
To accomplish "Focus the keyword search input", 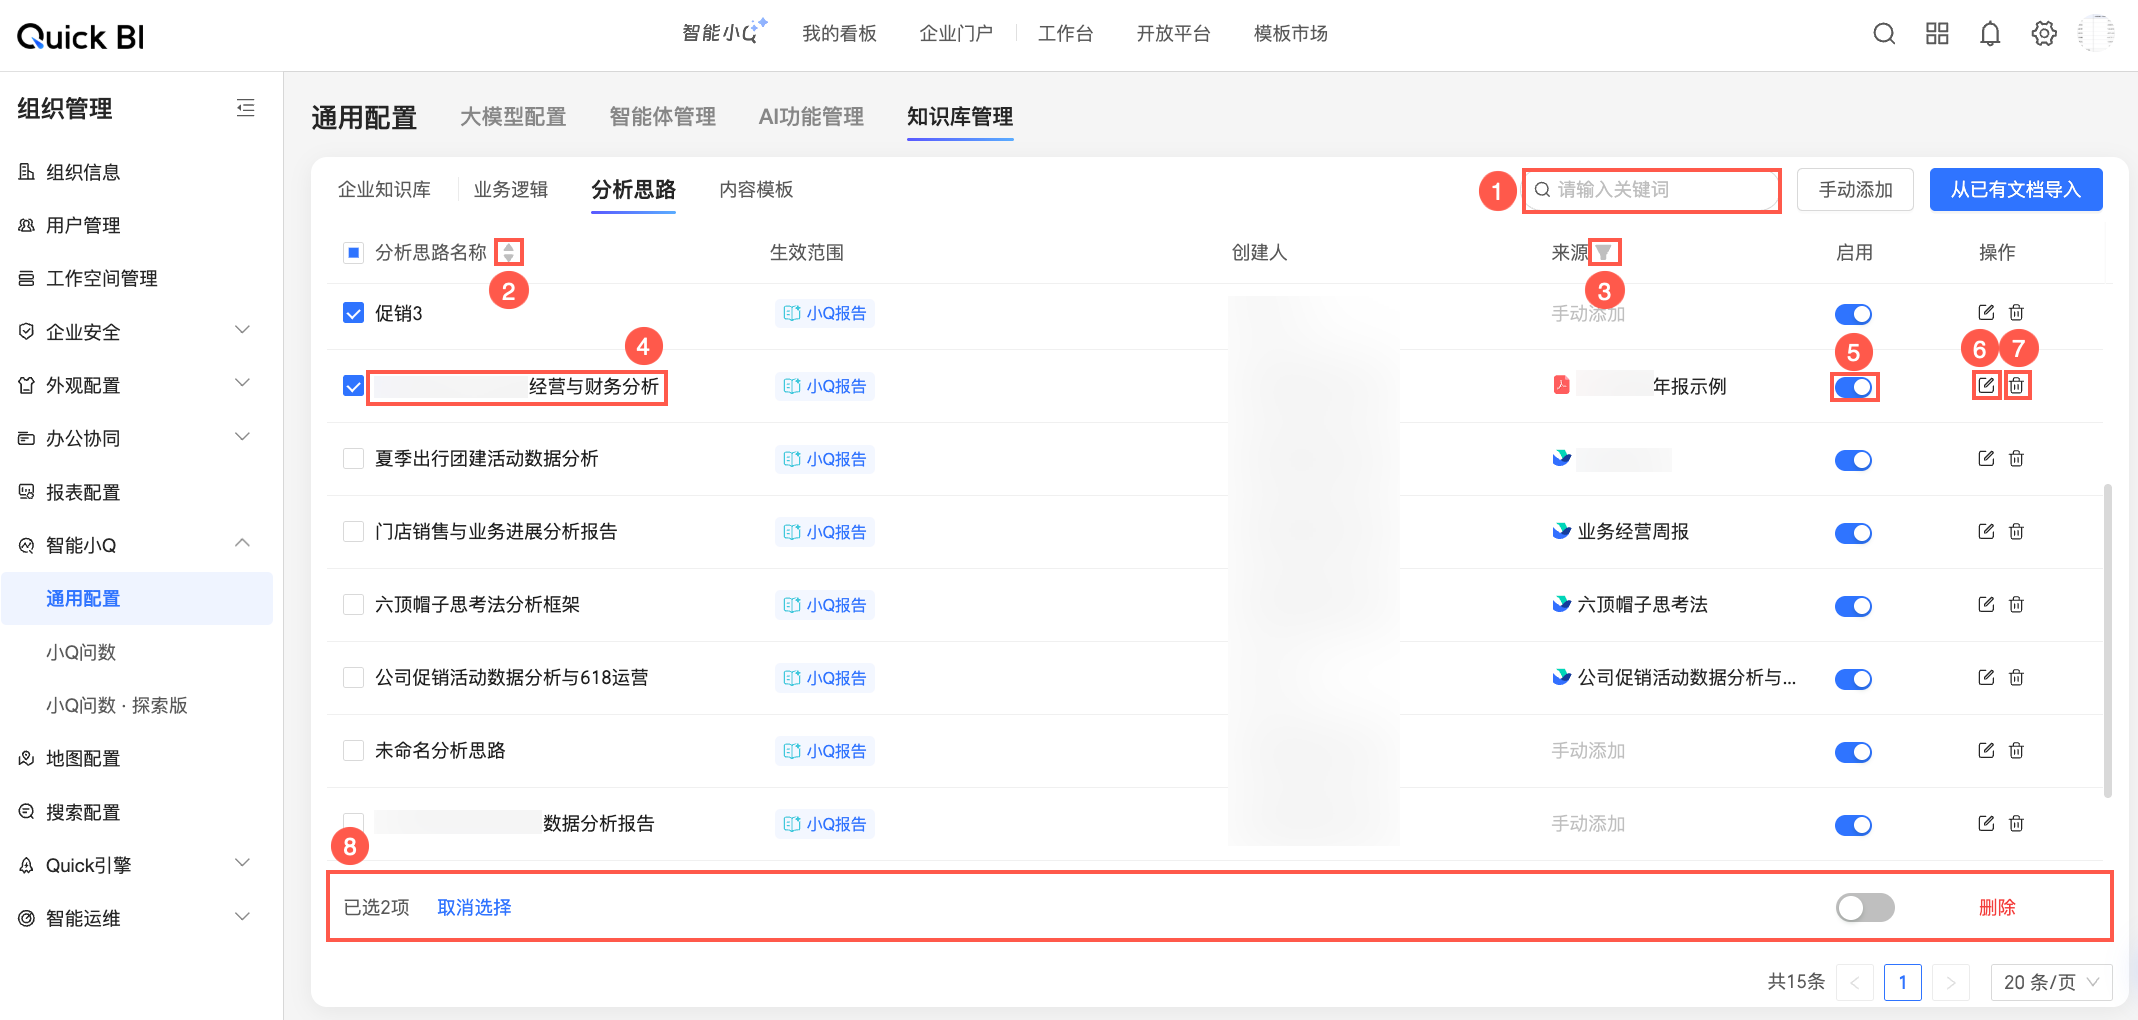I will pos(1652,189).
